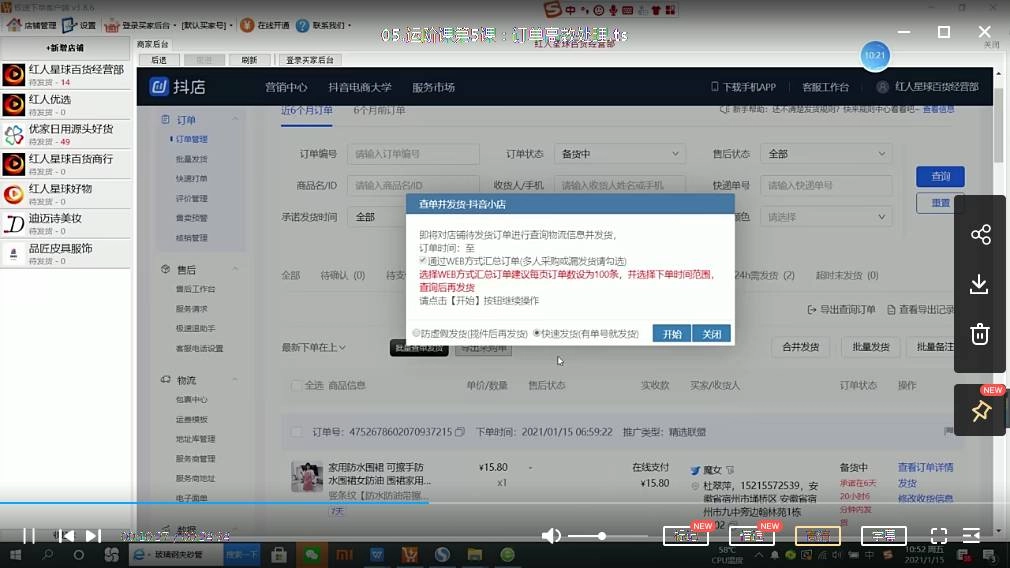
Task: Open 服务市场 in top navigation
Action: [434, 87]
